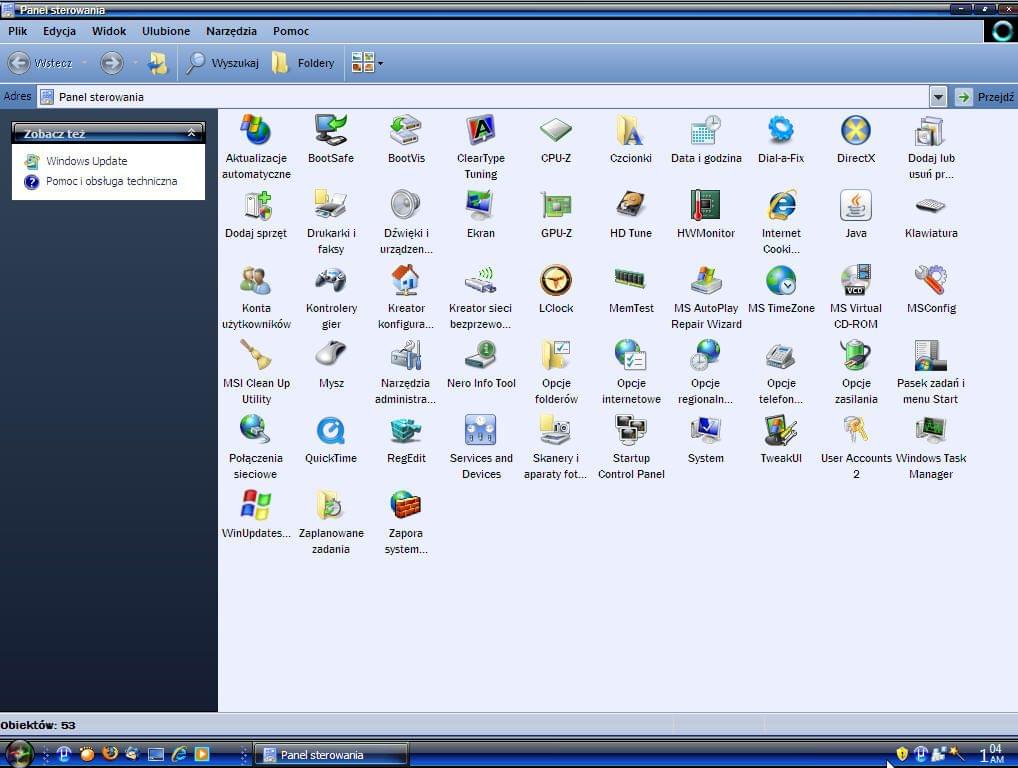Image resolution: width=1018 pixels, height=768 pixels.
Task: Open the Mysz mouse settings
Action: coord(331,364)
